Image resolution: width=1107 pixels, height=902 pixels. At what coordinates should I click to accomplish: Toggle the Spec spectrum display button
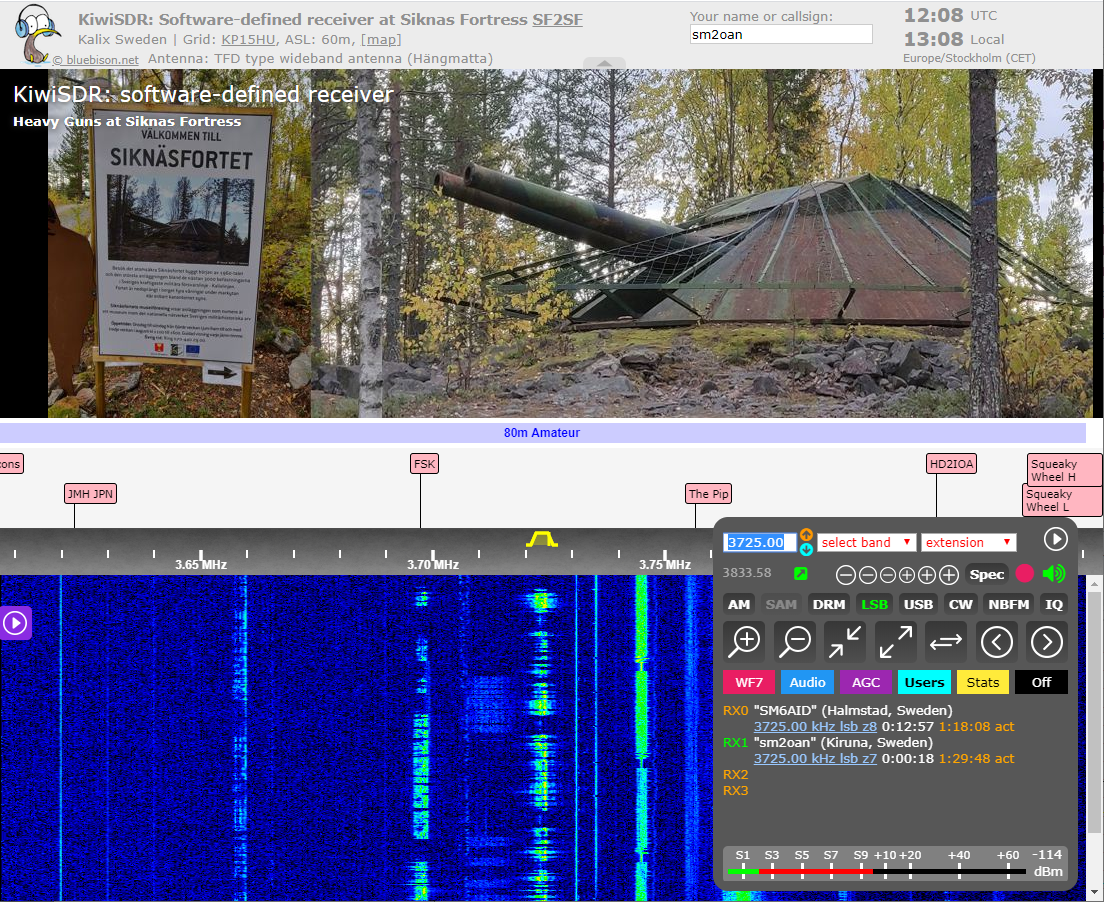[x=986, y=575]
